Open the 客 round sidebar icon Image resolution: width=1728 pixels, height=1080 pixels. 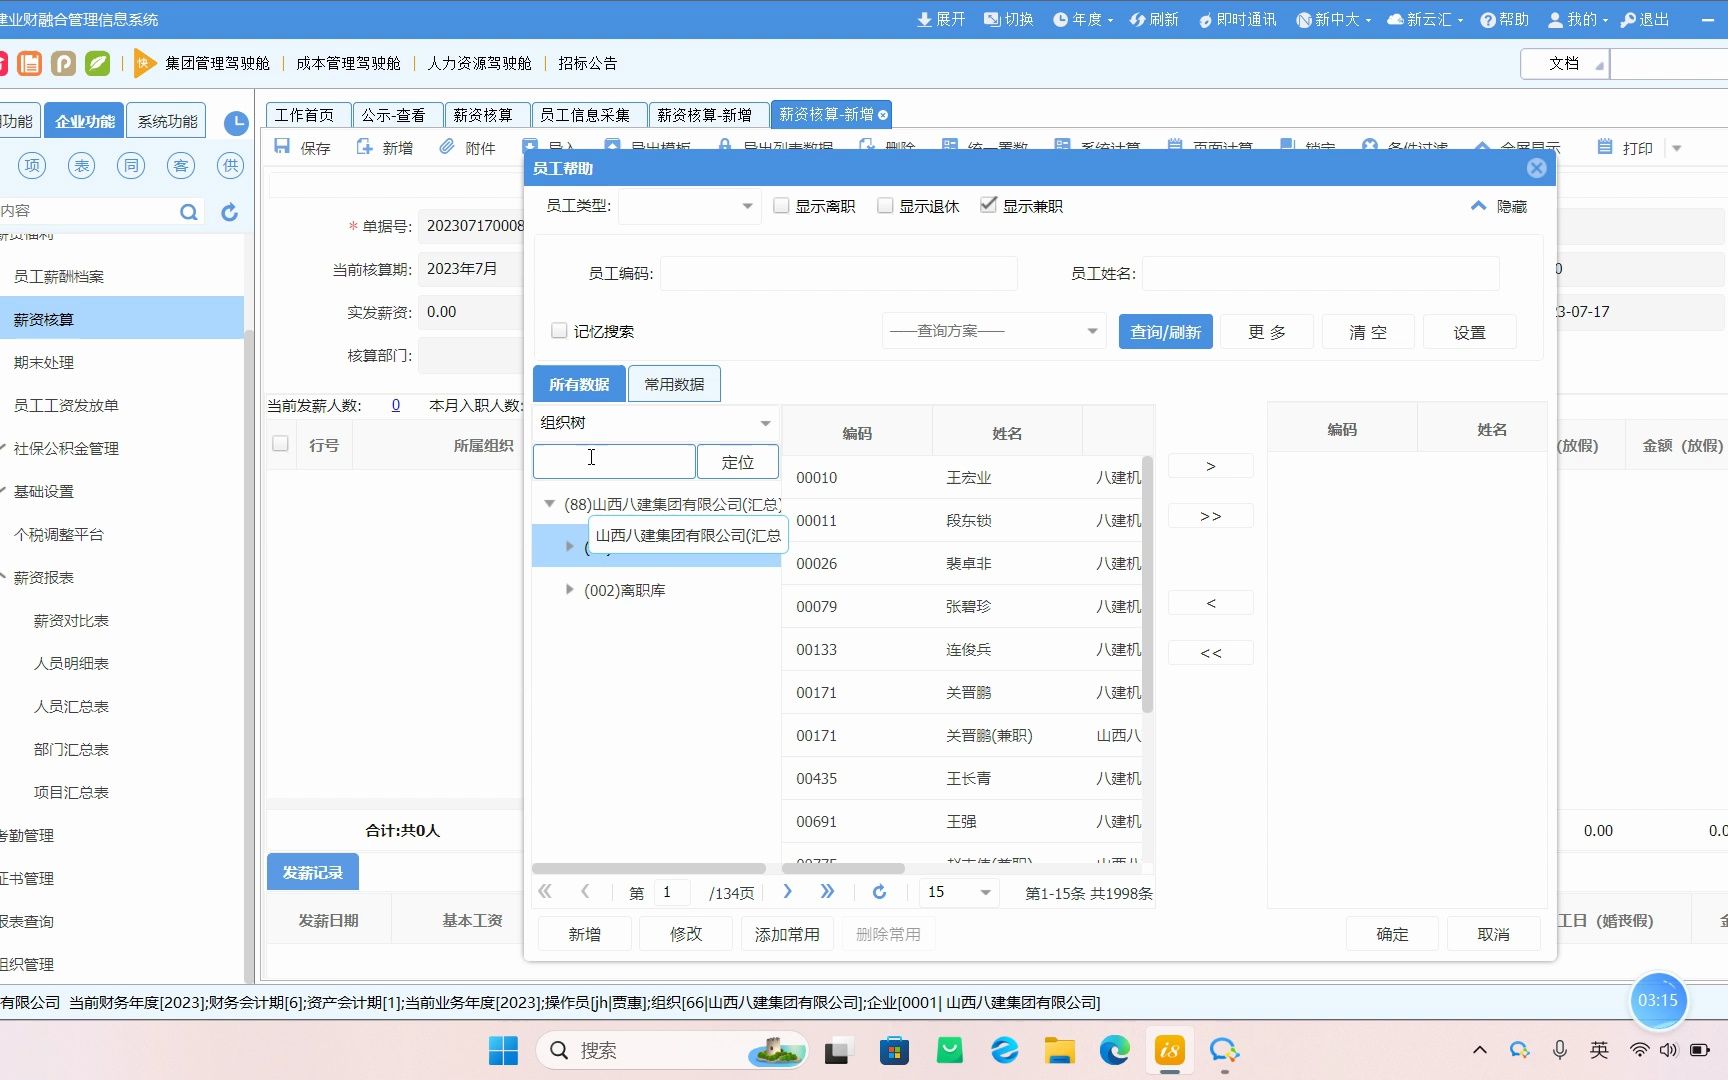[x=181, y=166]
